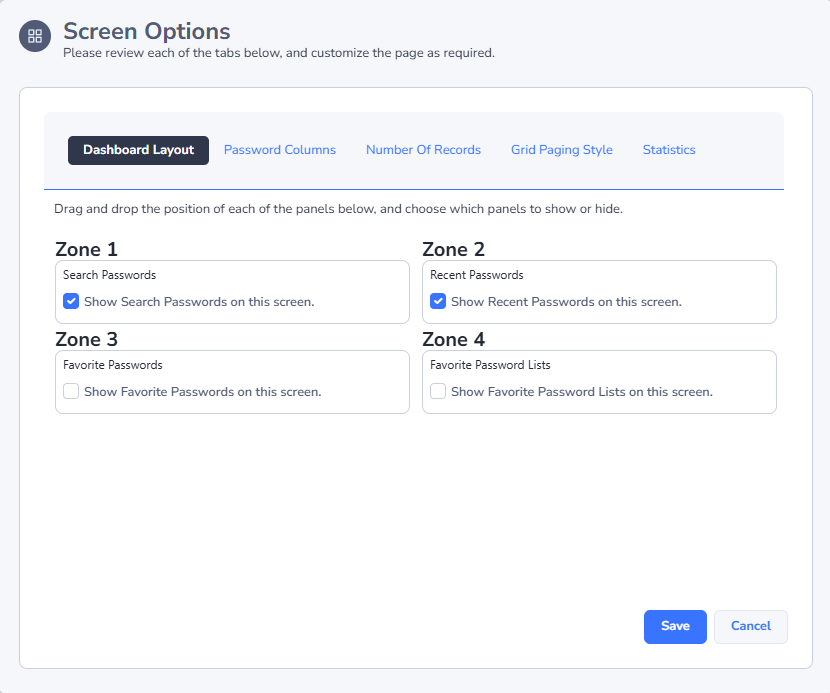Click the Save button
830x693 pixels.
pos(675,626)
